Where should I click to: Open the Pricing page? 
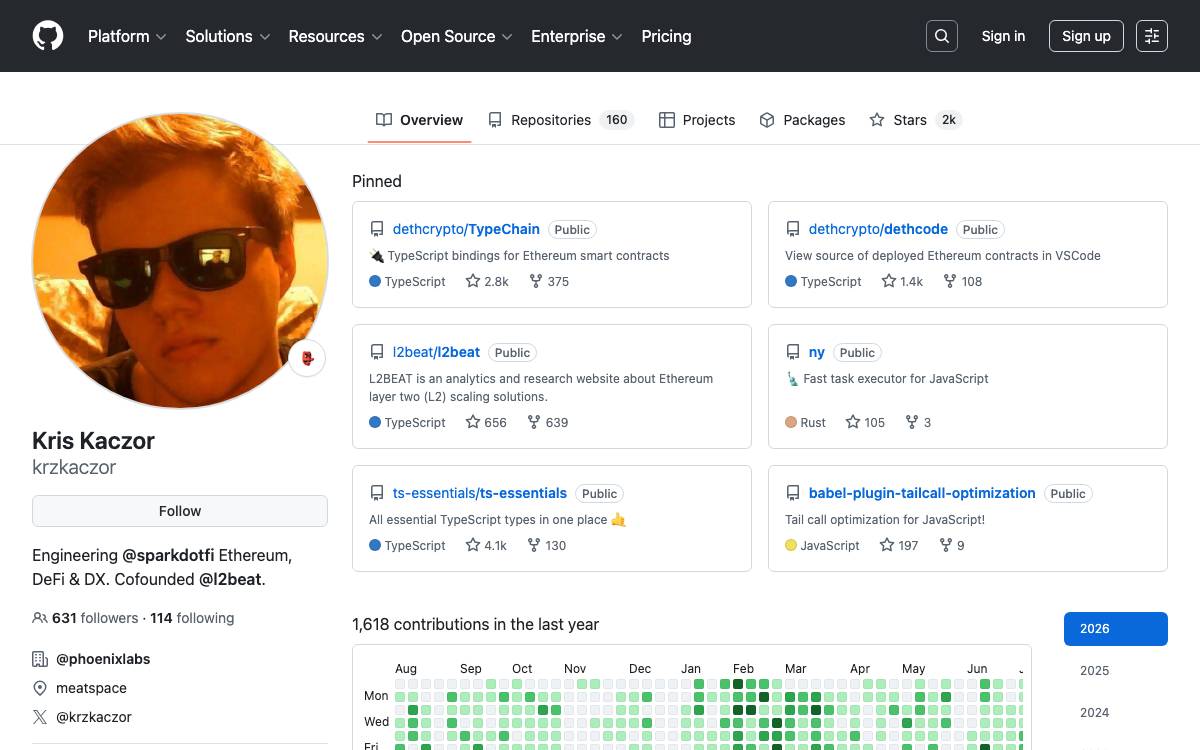click(666, 36)
